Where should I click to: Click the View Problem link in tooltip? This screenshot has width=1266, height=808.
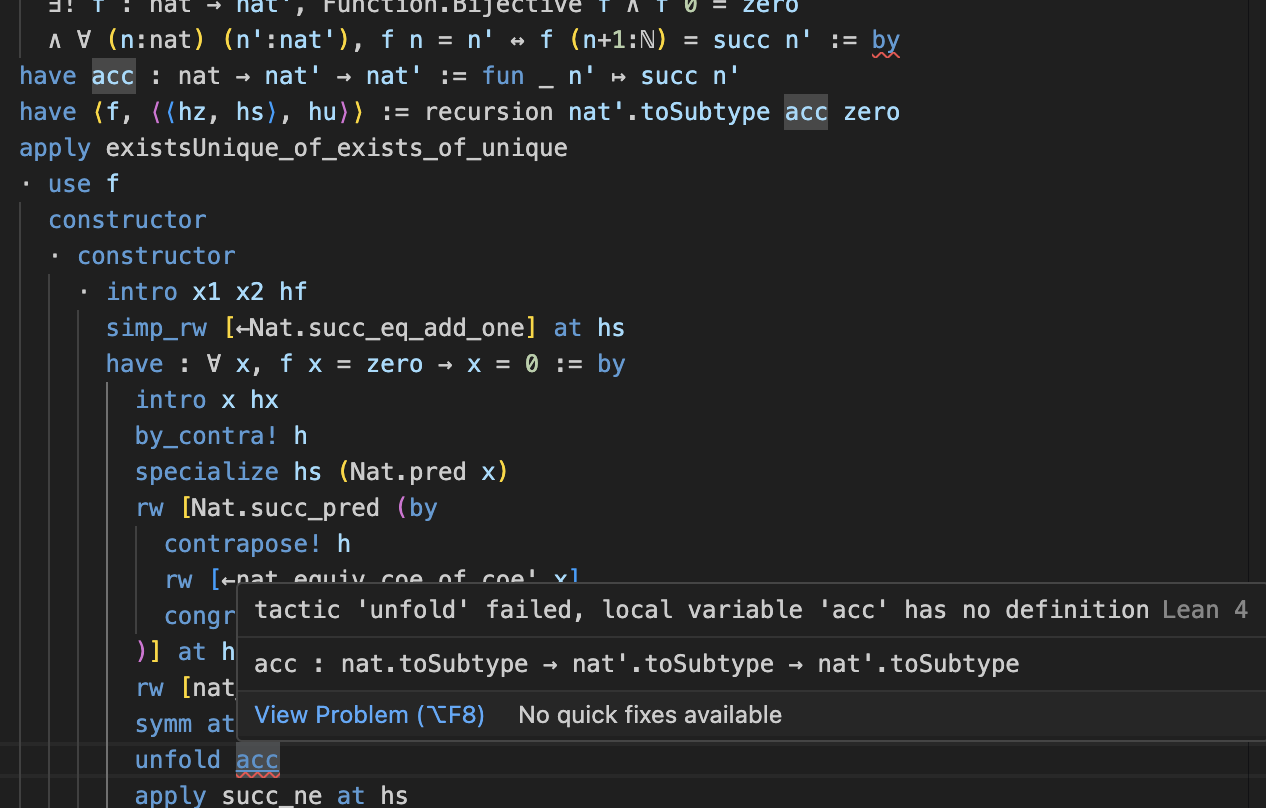tap(369, 715)
